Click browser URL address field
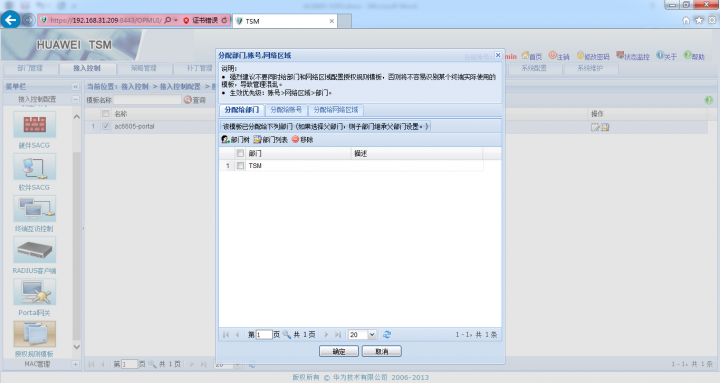Image resolution: width=721 pixels, height=384 pixels. tap(106, 20)
